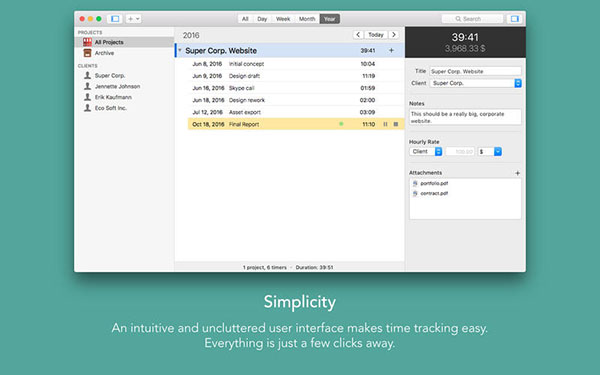Select Eco Soft Inc. client
Image resolution: width=600 pixels, height=375 pixels.
(x=111, y=108)
